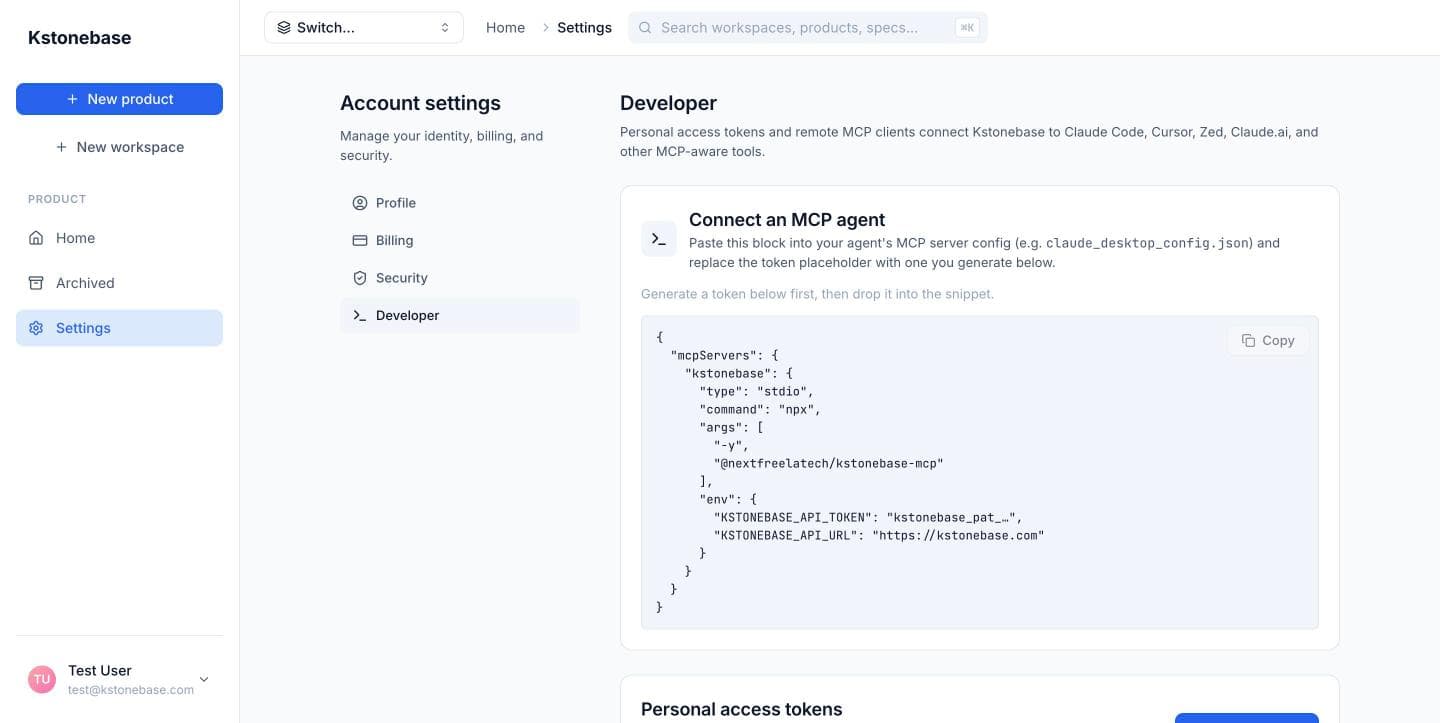This screenshot has width=1440, height=723.
Task: Click the Developer terminal prompt icon
Action: 360,315
